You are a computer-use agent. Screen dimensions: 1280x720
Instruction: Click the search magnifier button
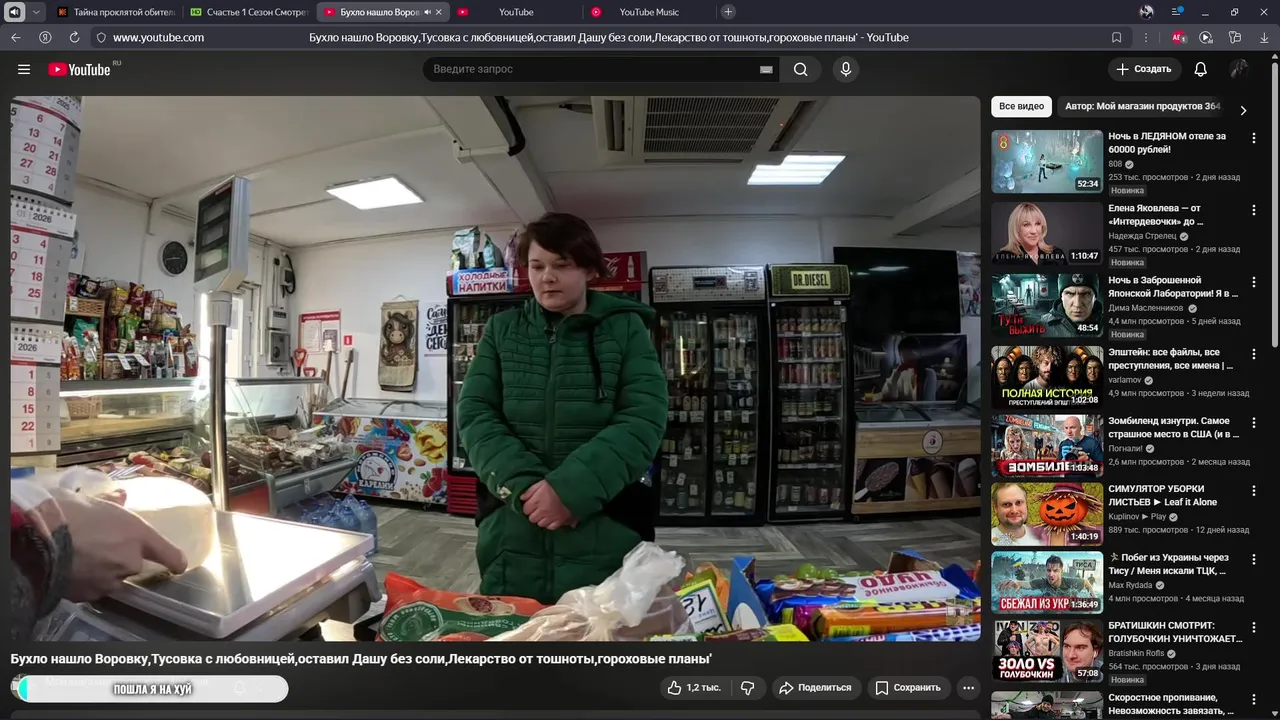click(801, 69)
